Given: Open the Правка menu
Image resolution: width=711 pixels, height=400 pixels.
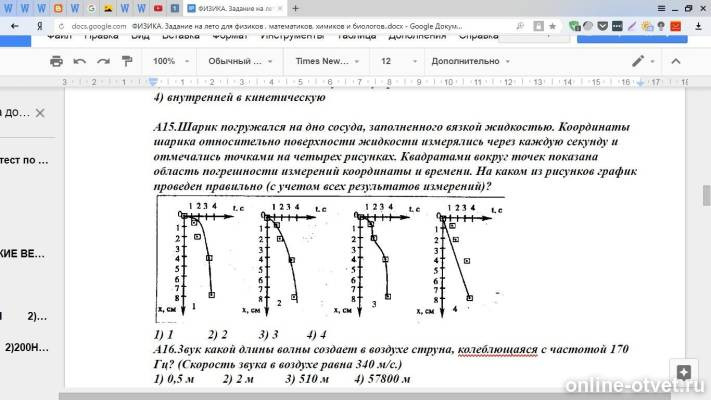Looking at the screenshot, I should 101,36.
